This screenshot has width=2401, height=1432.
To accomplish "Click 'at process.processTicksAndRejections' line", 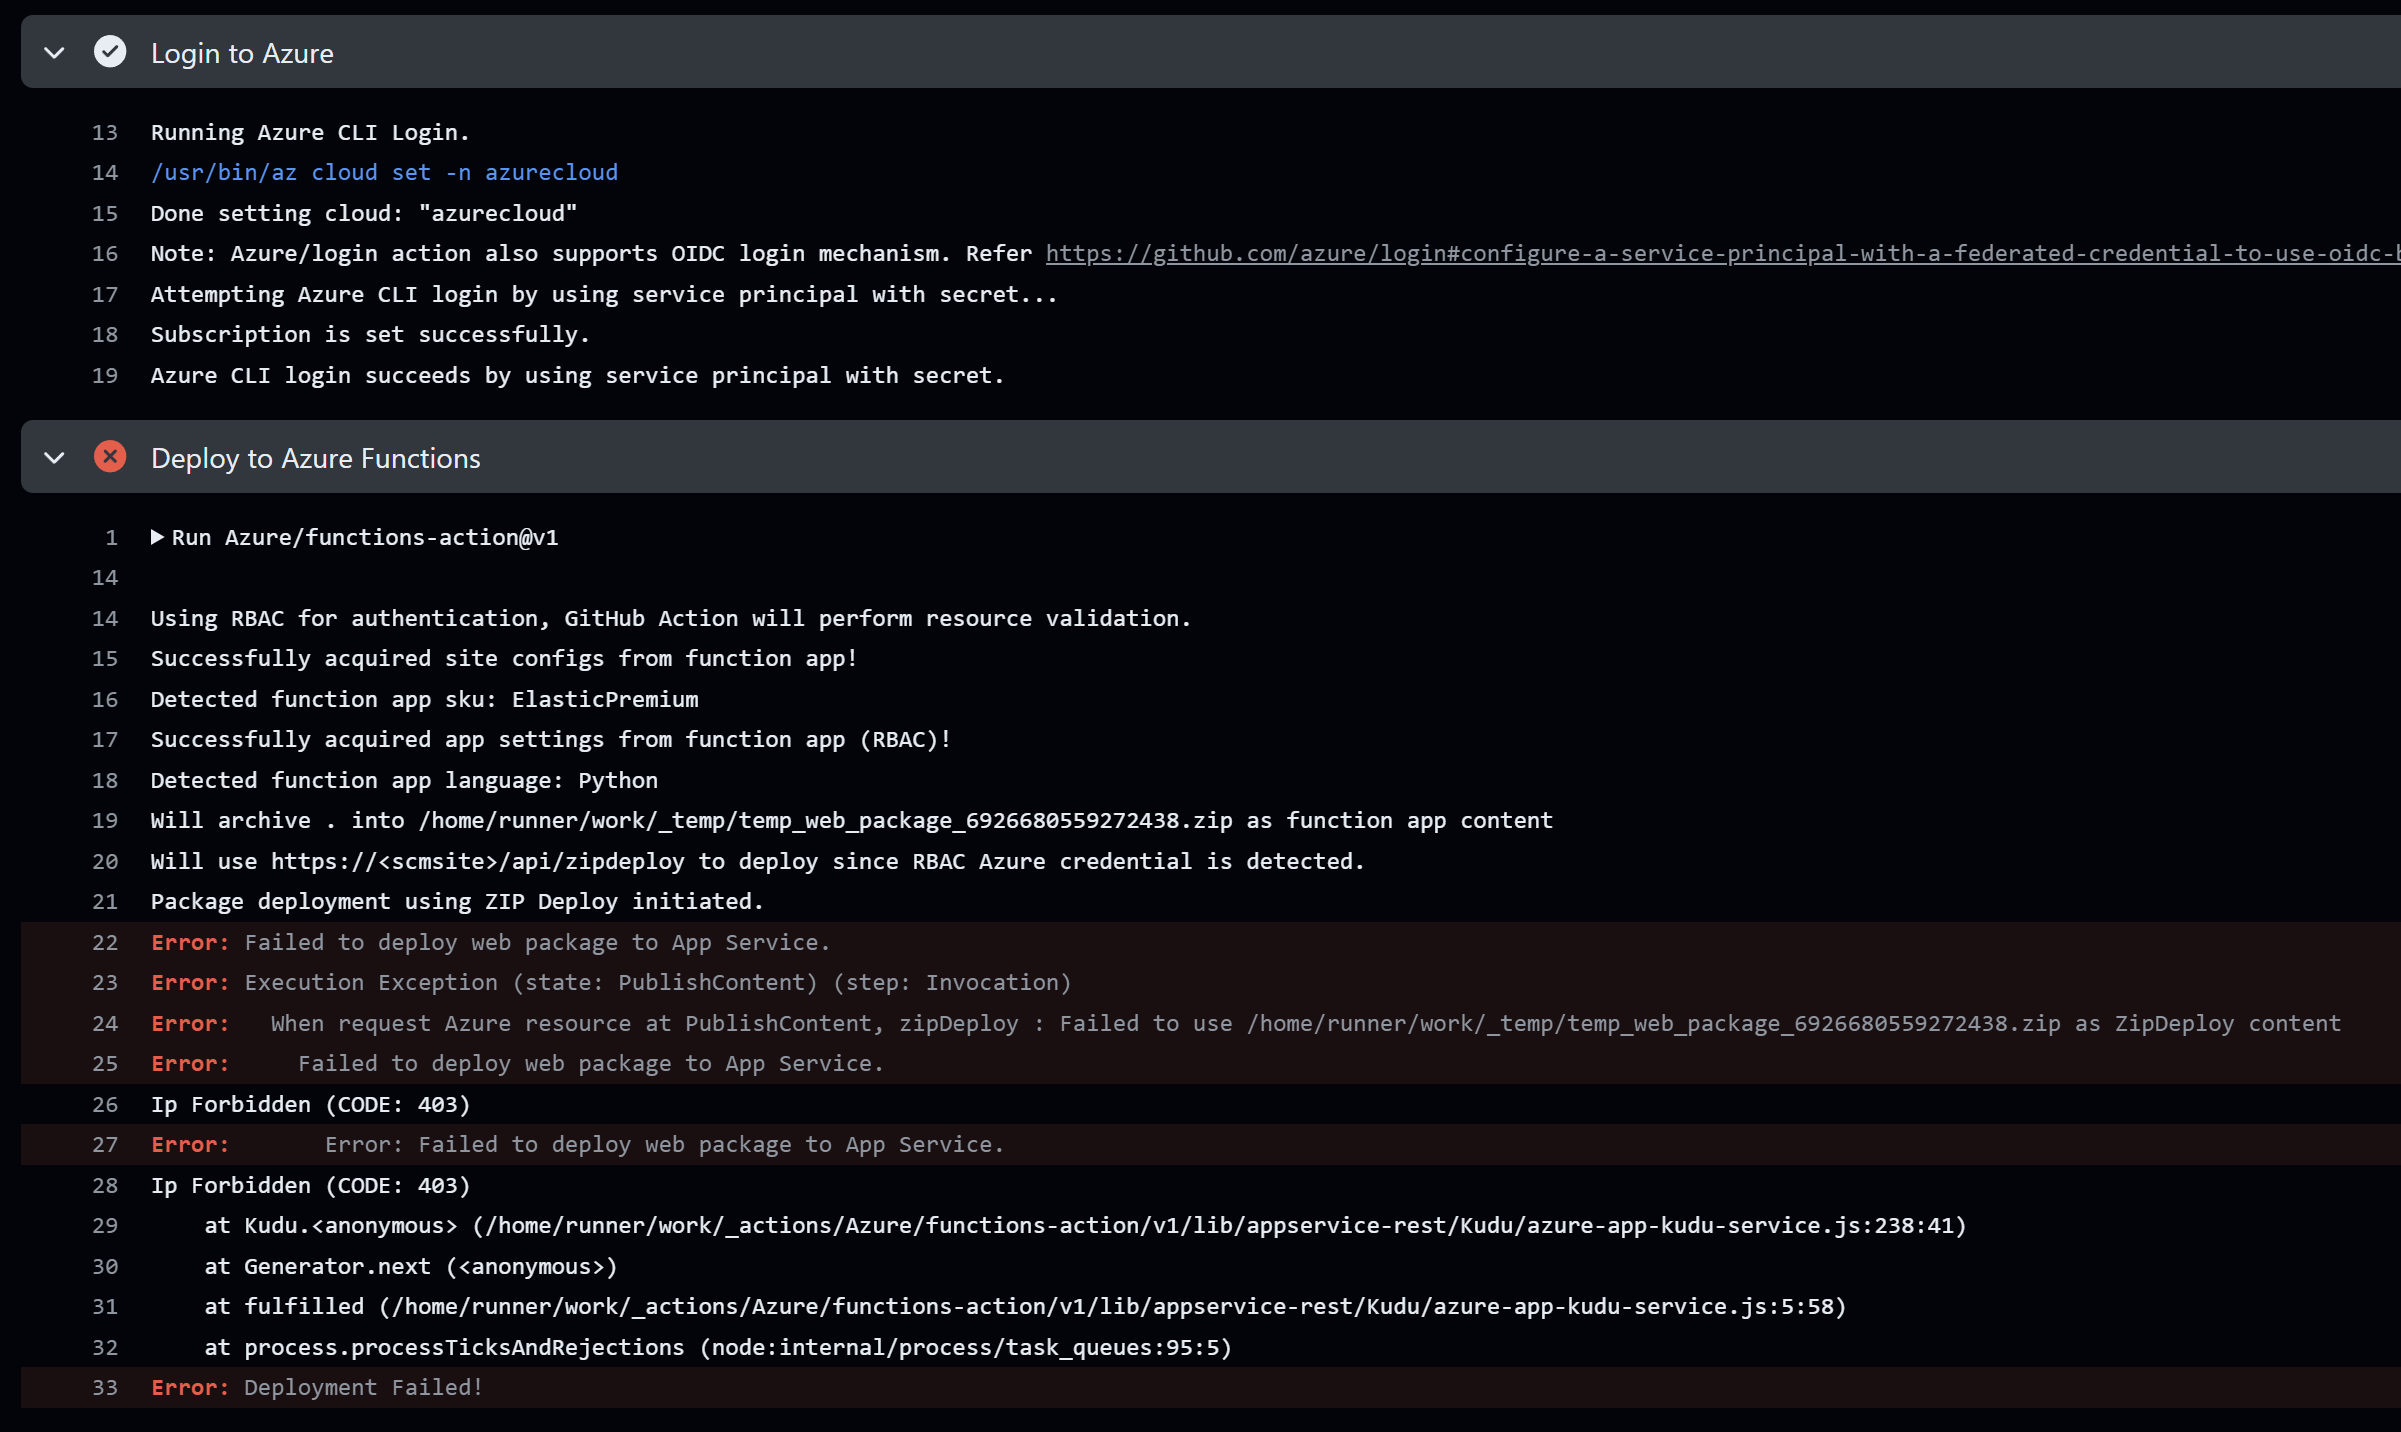I will coord(718,1348).
